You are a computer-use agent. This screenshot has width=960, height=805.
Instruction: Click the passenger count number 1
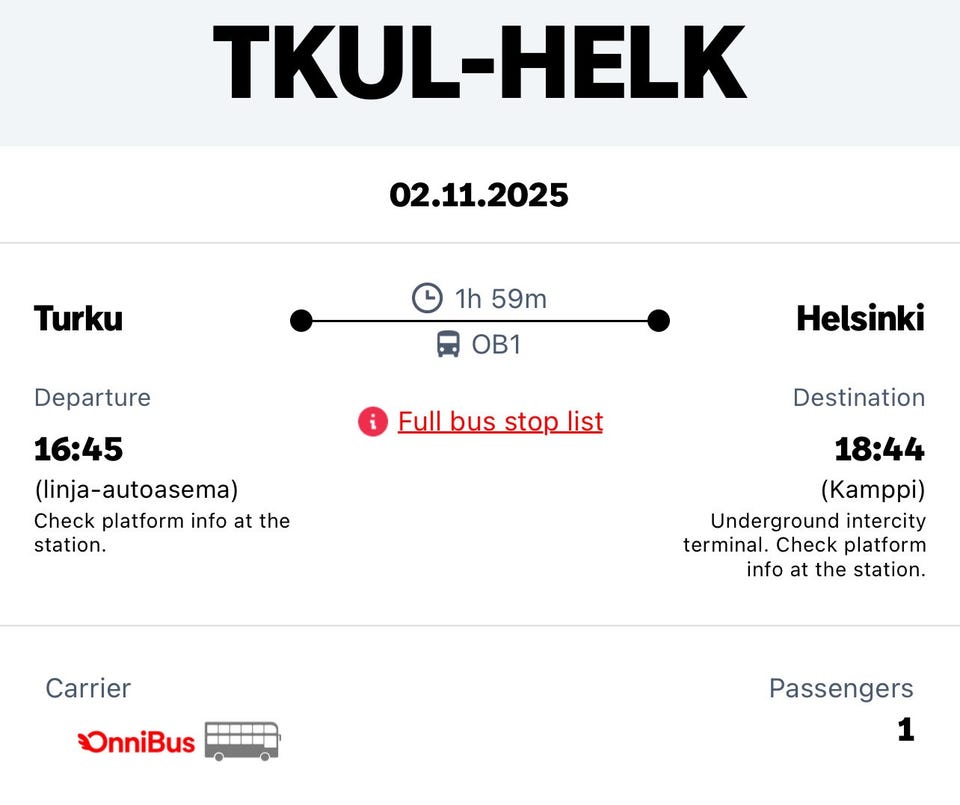tap(905, 730)
